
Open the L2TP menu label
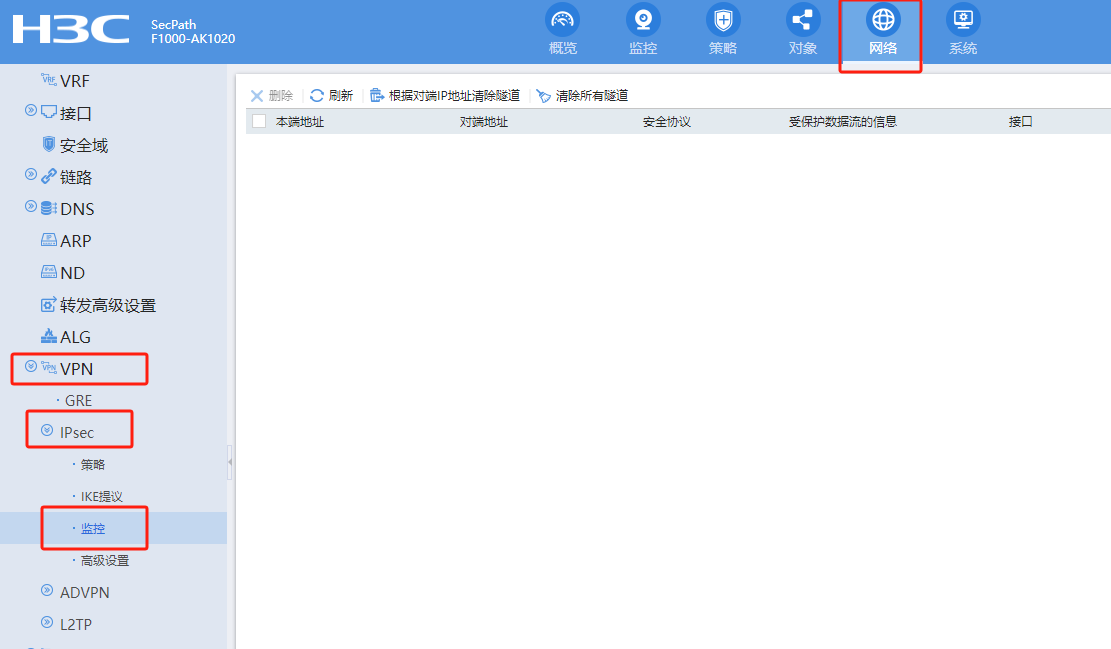(76, 624)
